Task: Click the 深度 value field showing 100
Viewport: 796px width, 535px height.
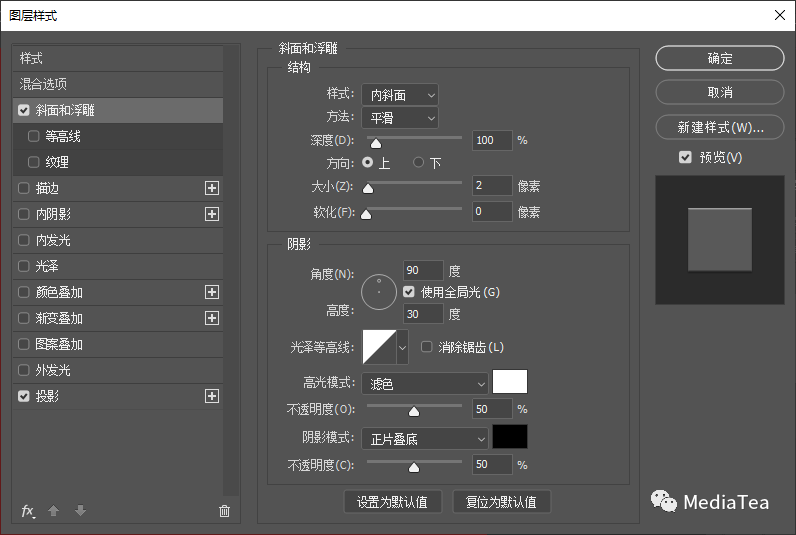Action: pos(492,140)
